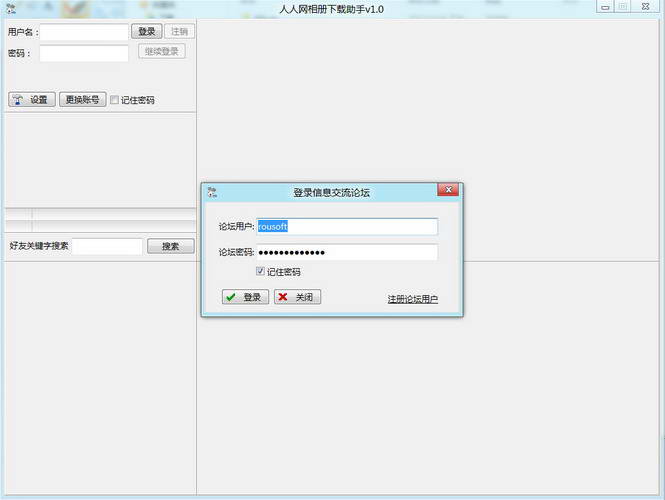Click the 搜索 button
This screenshot has height=500, width=665.
click(x=170, y=246)
